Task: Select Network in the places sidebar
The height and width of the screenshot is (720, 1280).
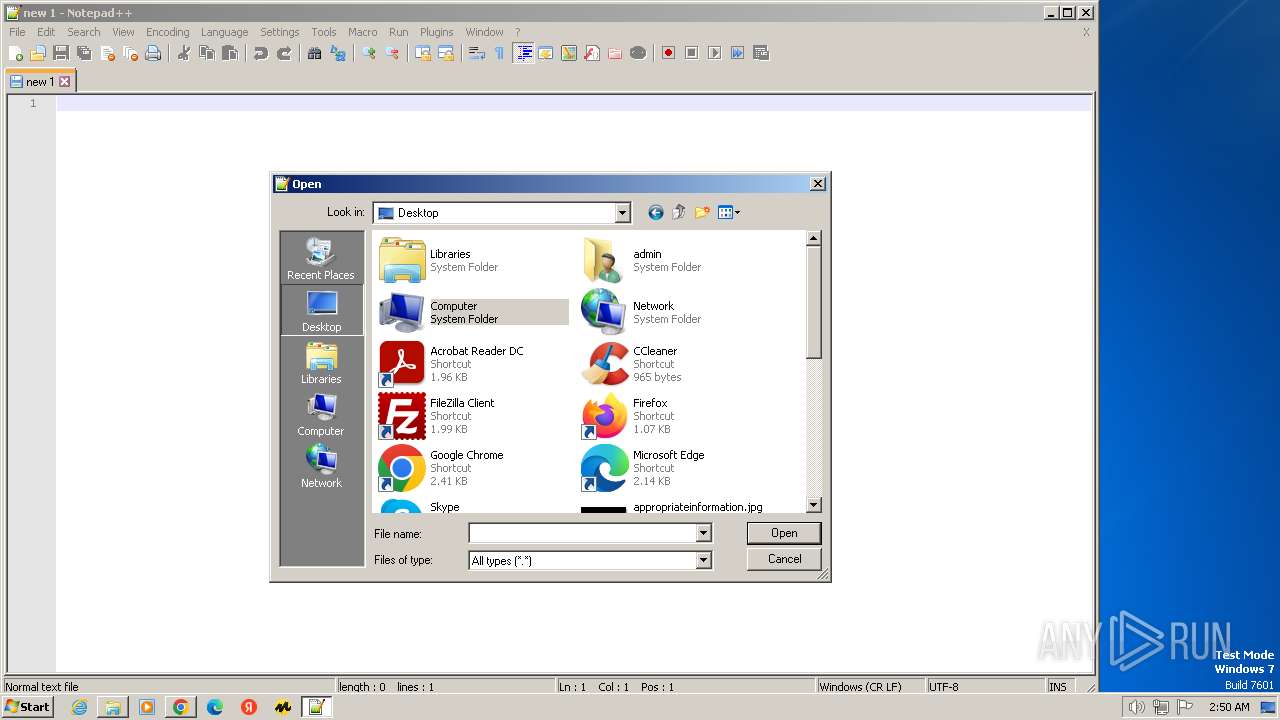Action: coord(321,467)
